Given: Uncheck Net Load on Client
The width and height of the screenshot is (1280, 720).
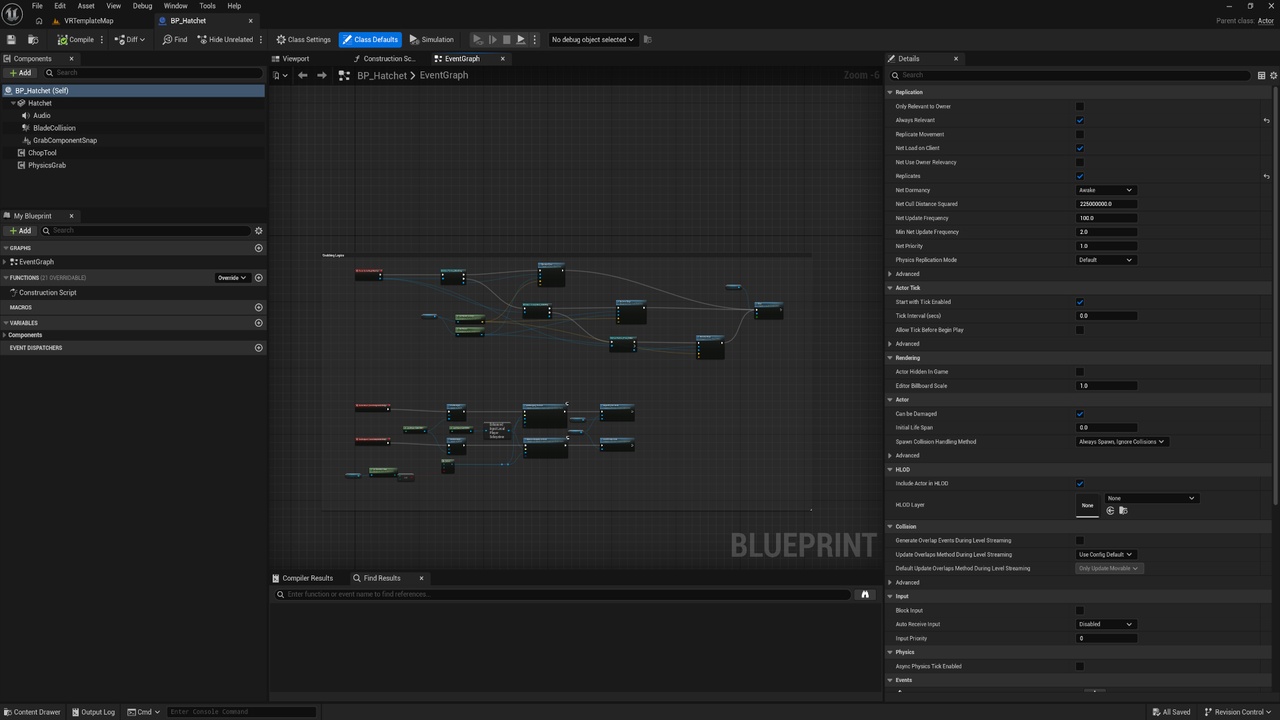Looking at the screenshot, I should click(x=1080, y=148).
